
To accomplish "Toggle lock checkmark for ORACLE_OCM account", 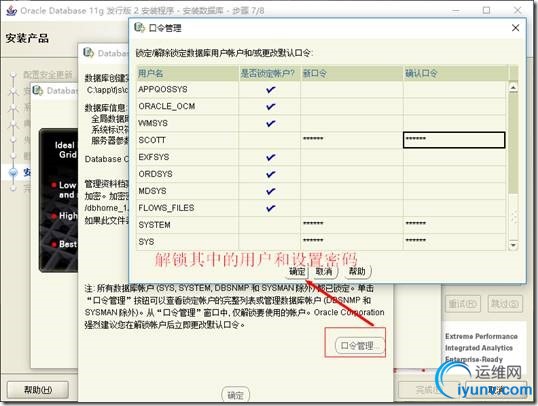I will point(270,106).
